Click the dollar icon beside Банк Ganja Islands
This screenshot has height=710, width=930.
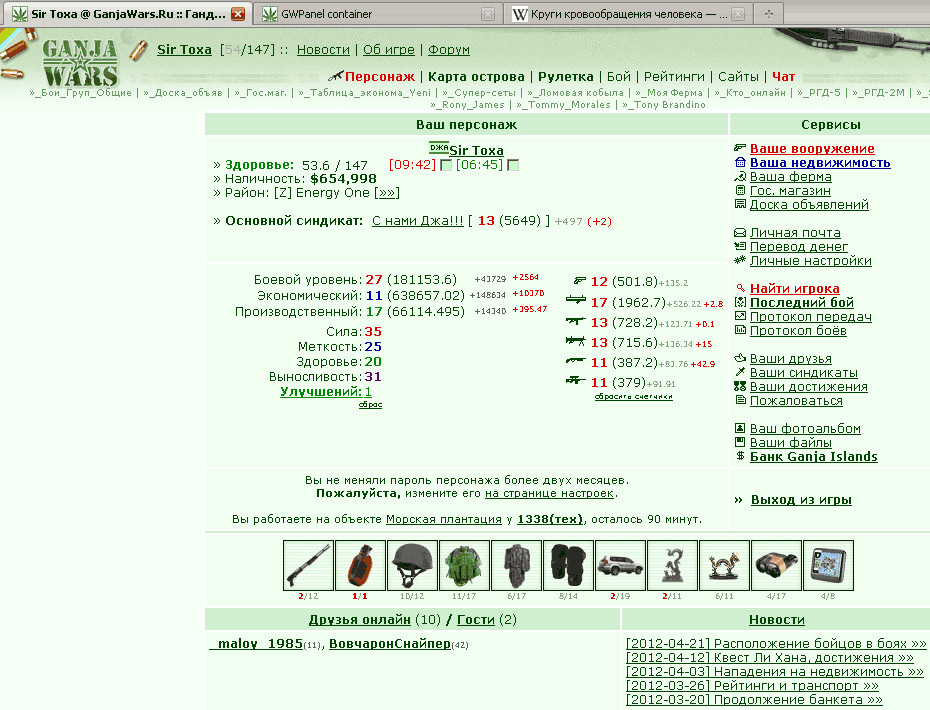(740, 456)
